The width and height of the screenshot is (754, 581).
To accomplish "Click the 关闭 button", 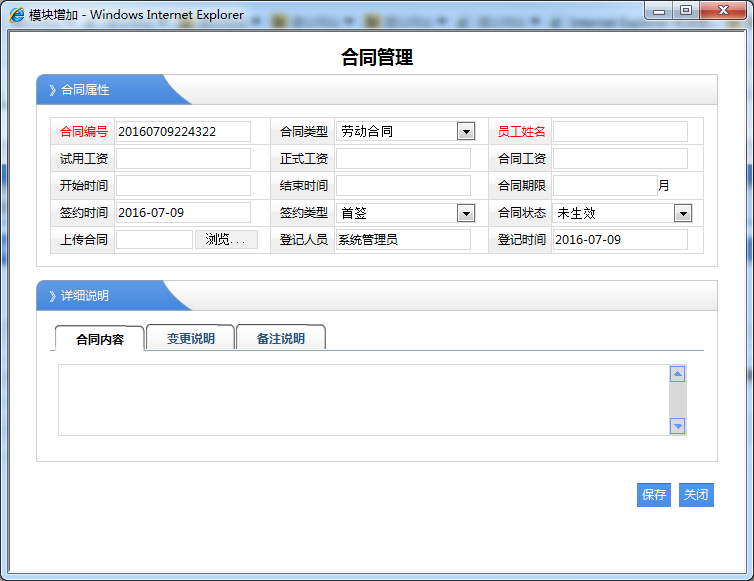I will click(696, 495).
